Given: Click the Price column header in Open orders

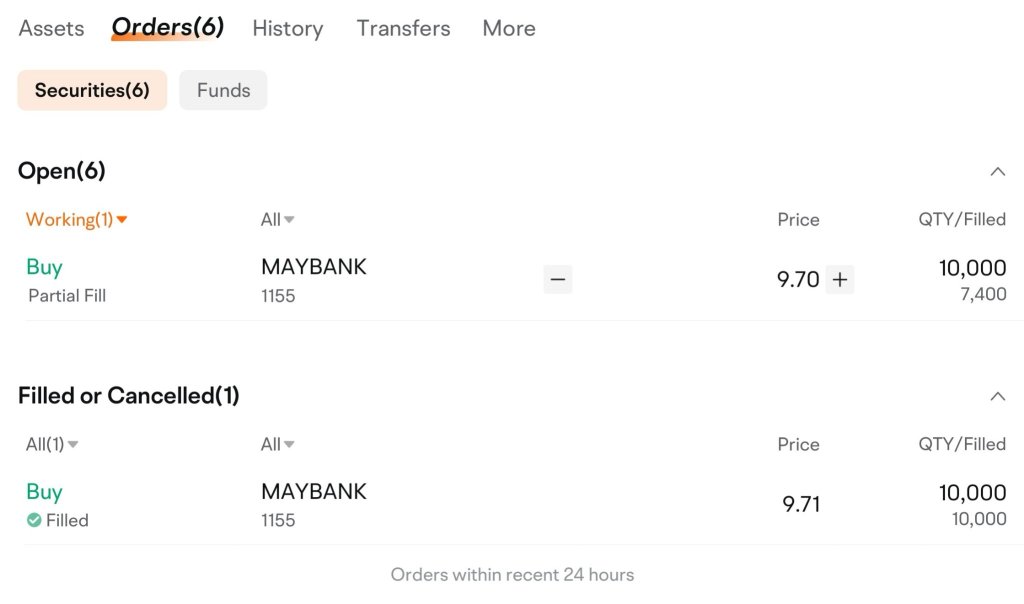Looking at the screenshot, I should 798,219.
